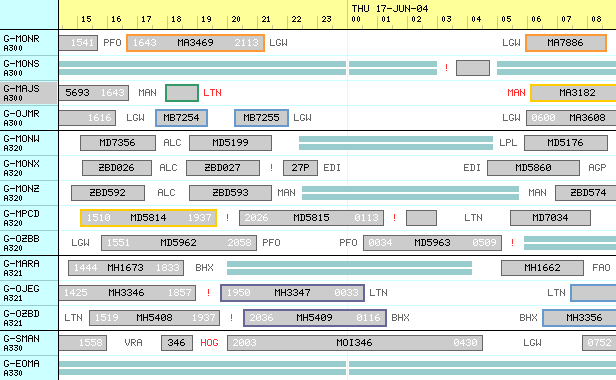Click warning mark after MH3346 flight

click(208, 293)
